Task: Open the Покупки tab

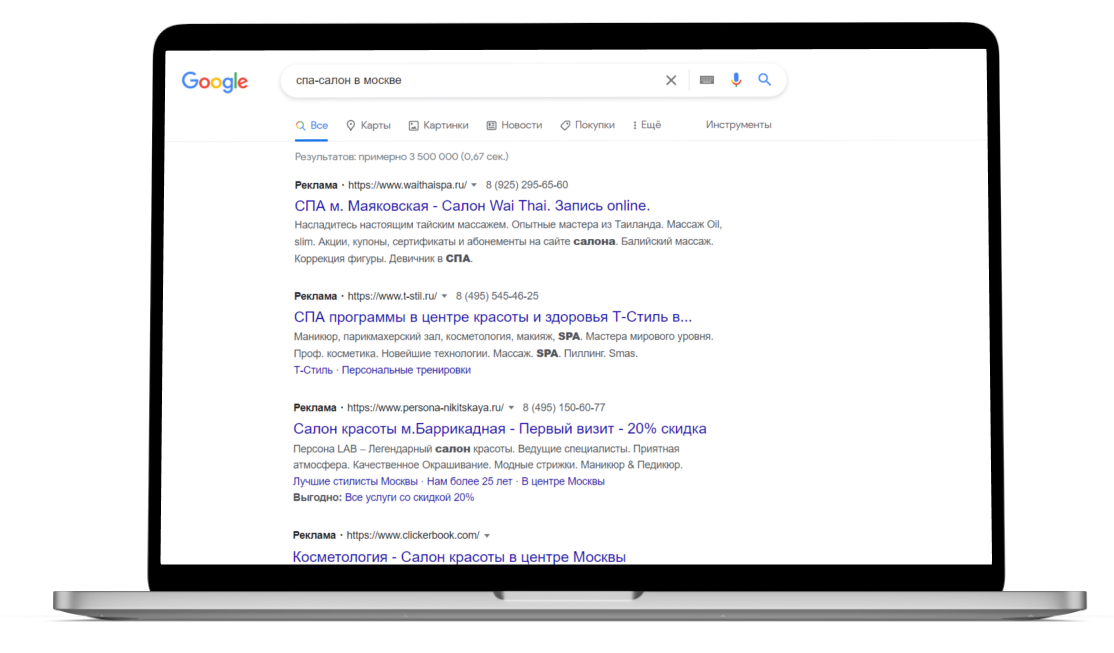Action: (x=587, y=125)
